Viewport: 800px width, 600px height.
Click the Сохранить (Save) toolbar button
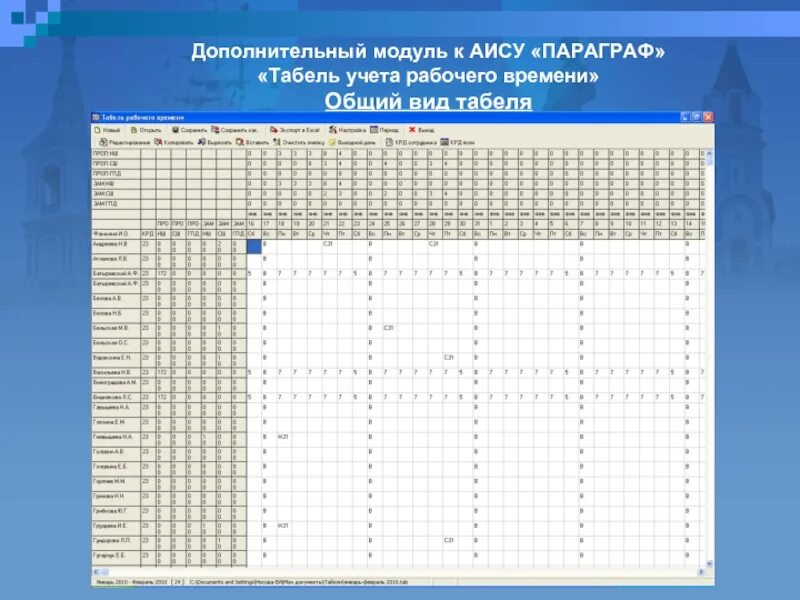pyautogui.click(x=189, y=130)
